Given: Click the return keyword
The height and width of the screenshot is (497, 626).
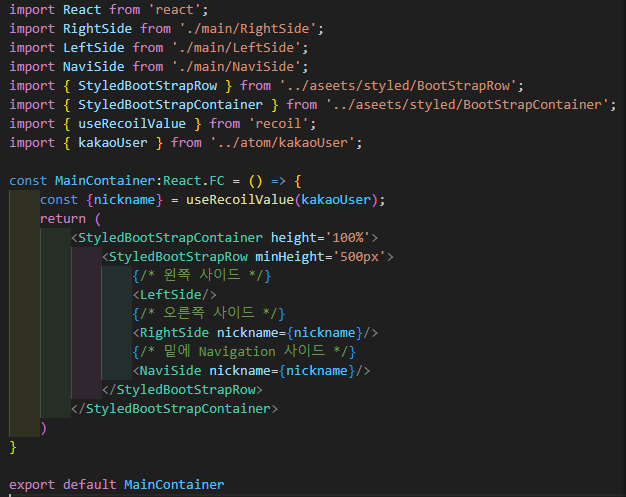Looking at the screenshot, I should [x=63, y=219].
